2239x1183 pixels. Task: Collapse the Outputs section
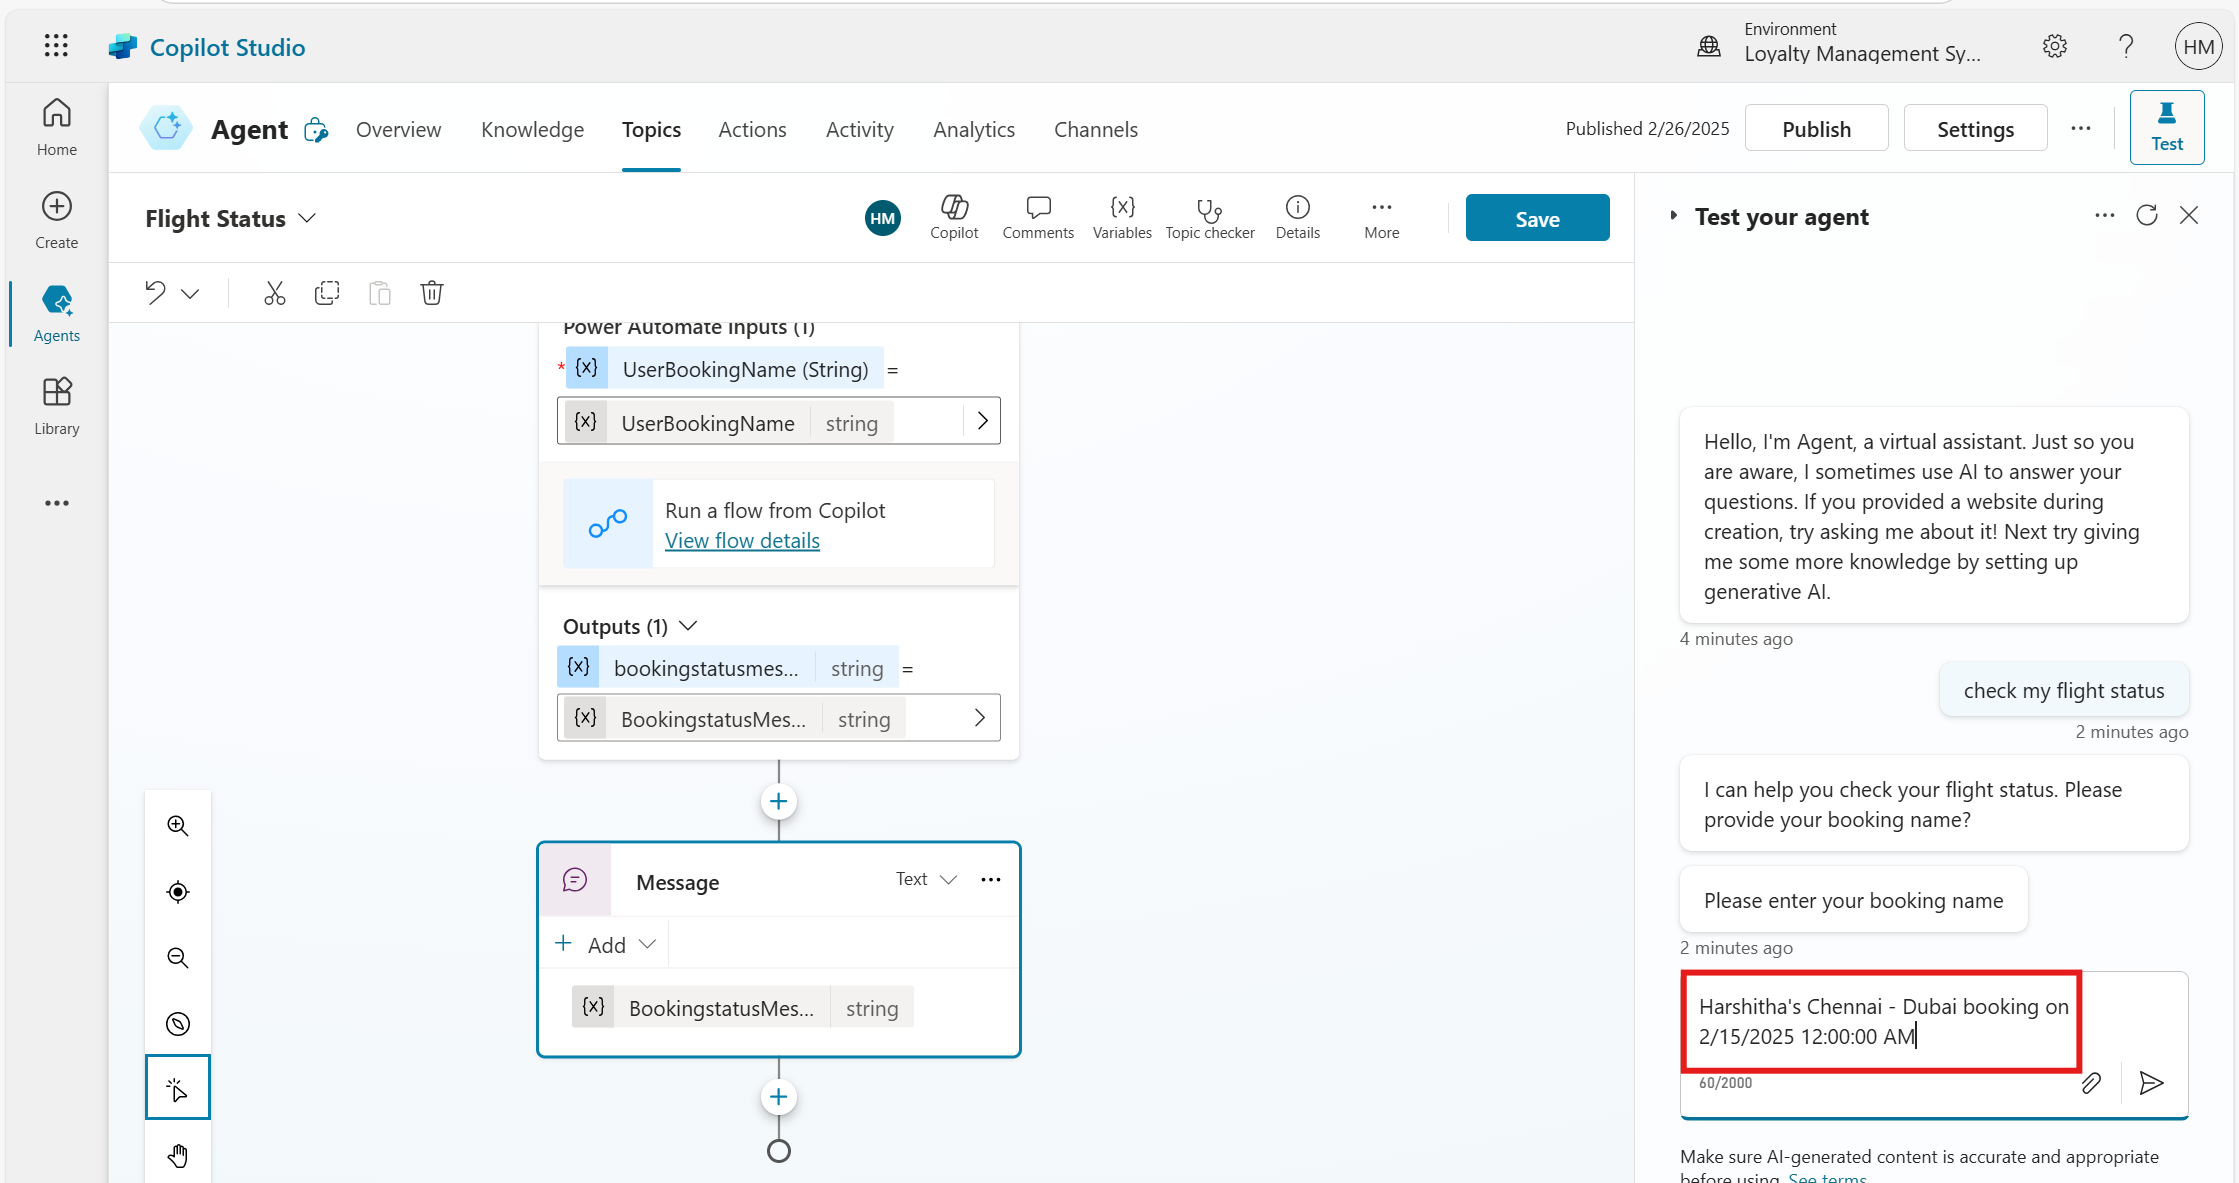(x=688, y=626)
